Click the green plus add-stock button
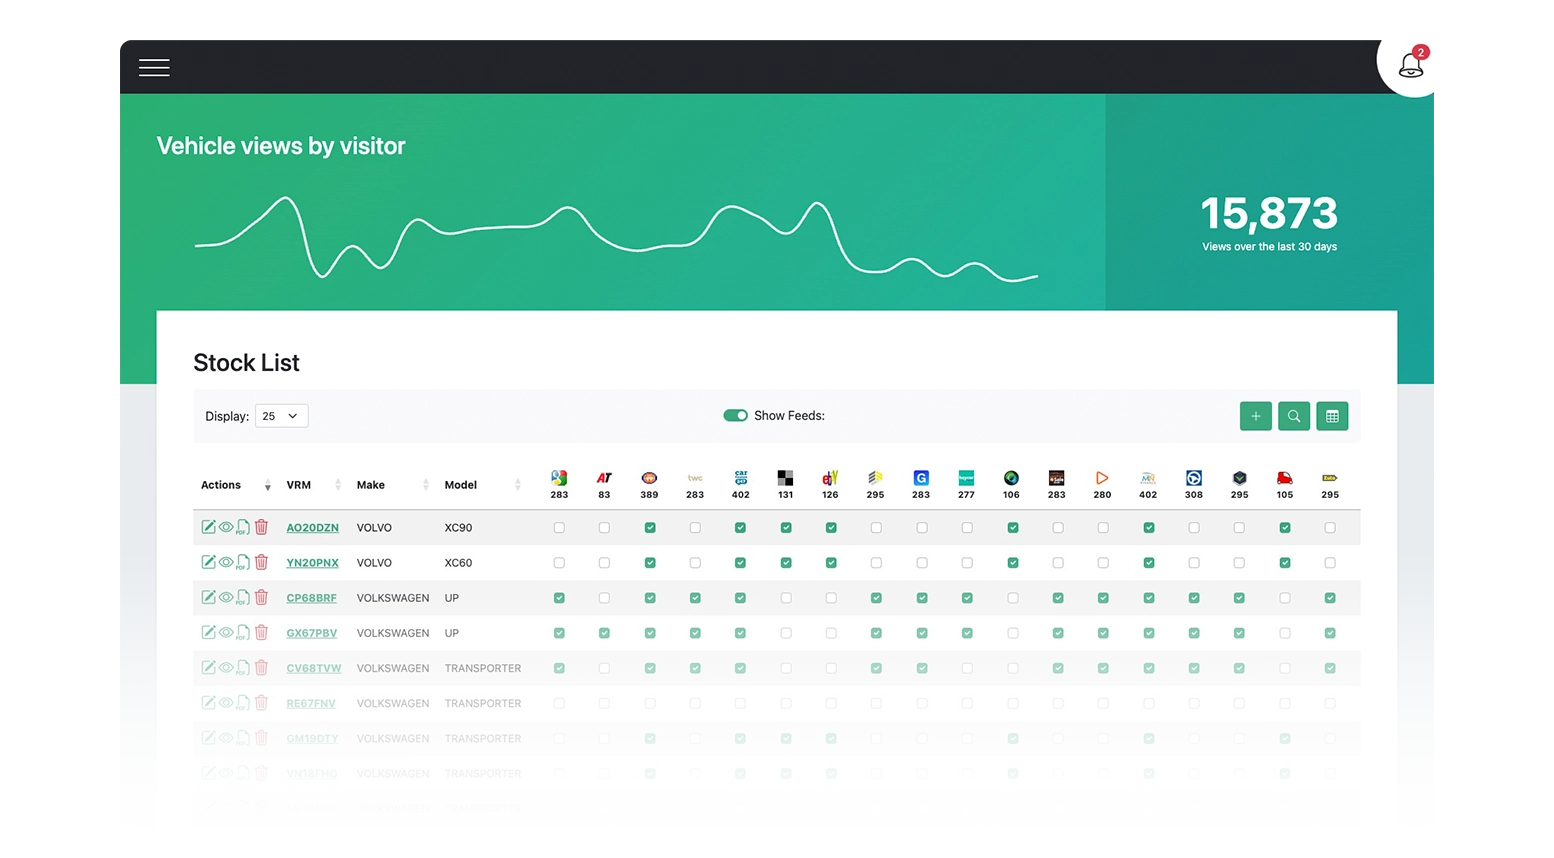Image resolution: width=1554 pixels, height=858 pixels. (1255, 416)
